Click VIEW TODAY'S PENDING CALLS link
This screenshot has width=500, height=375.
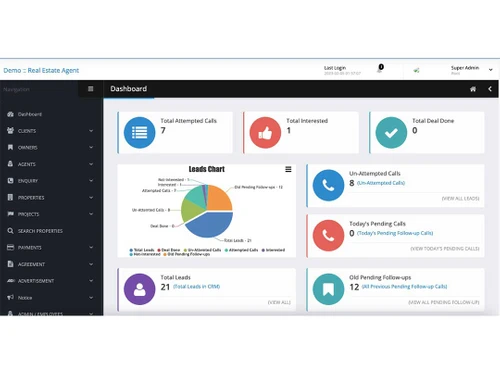coord(445,249)
